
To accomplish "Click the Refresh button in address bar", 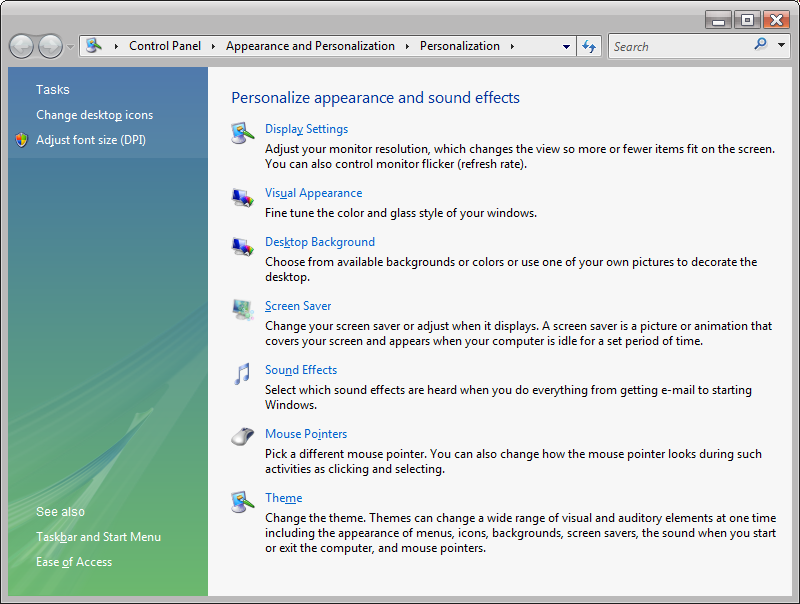I will 589,46.
